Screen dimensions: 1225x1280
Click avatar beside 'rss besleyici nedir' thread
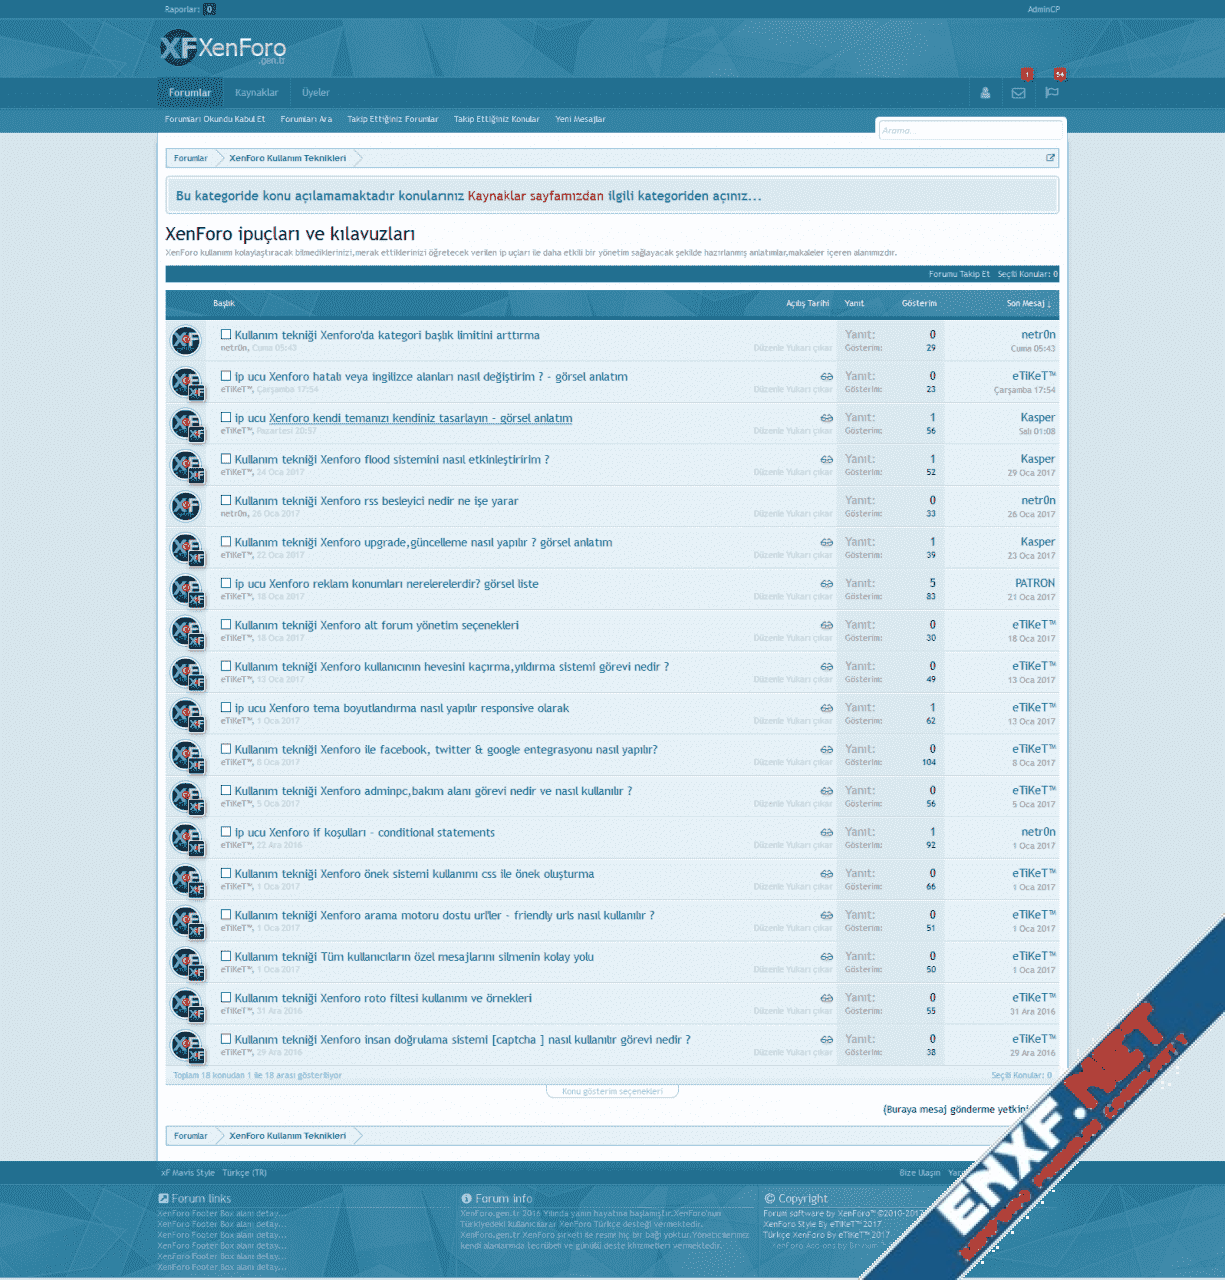[186, 507]
